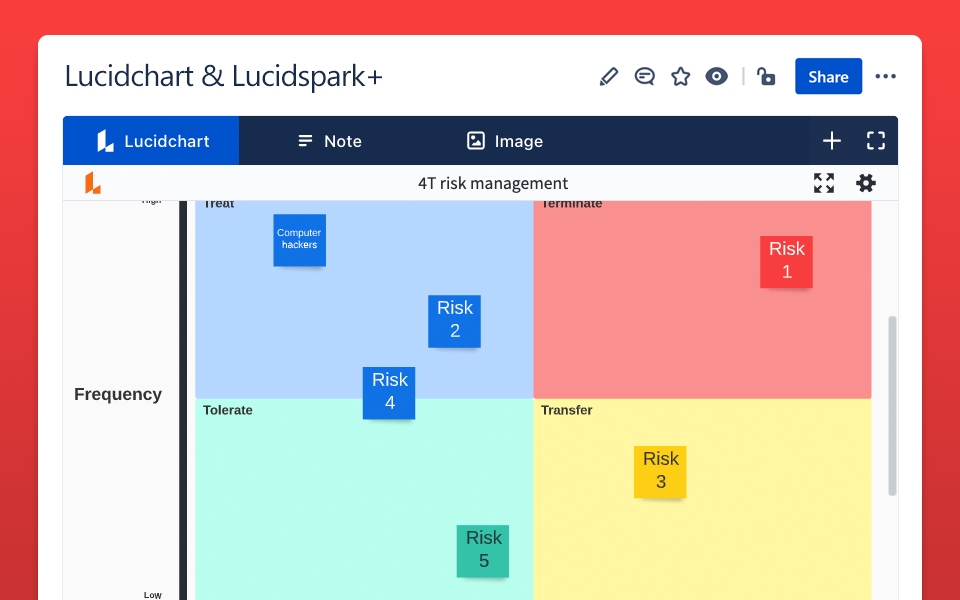Screen dimensions: 960x600
Task: Open the more actions ellipsis menu
Action: tap(885, 77)
